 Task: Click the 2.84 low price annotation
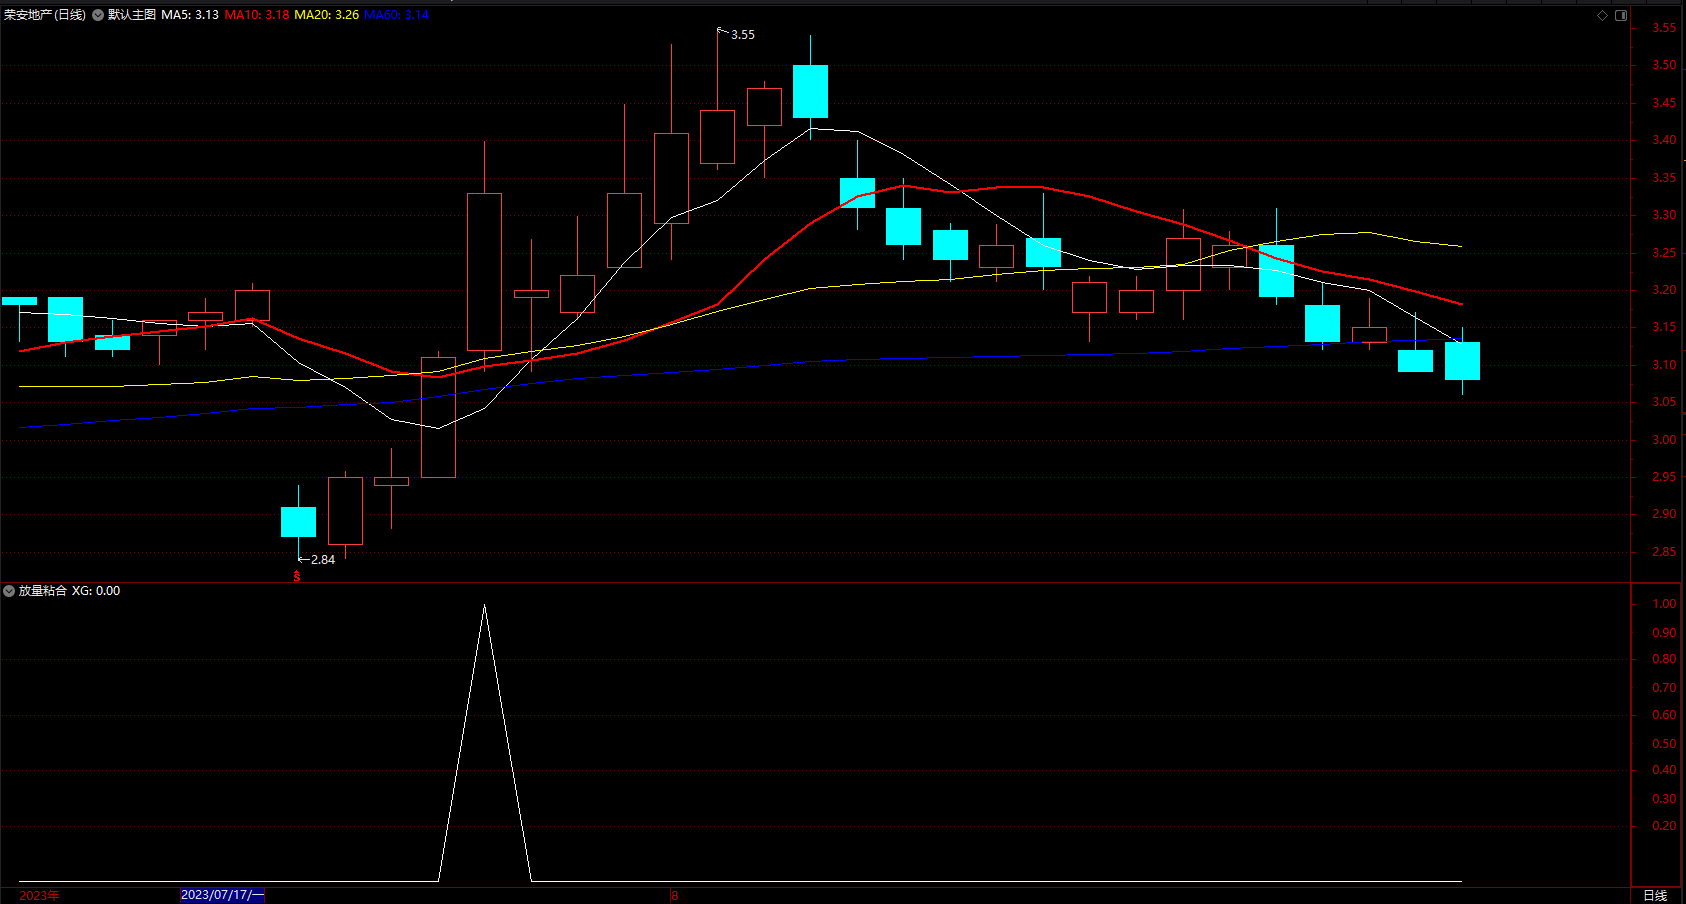tap(323, 560)
